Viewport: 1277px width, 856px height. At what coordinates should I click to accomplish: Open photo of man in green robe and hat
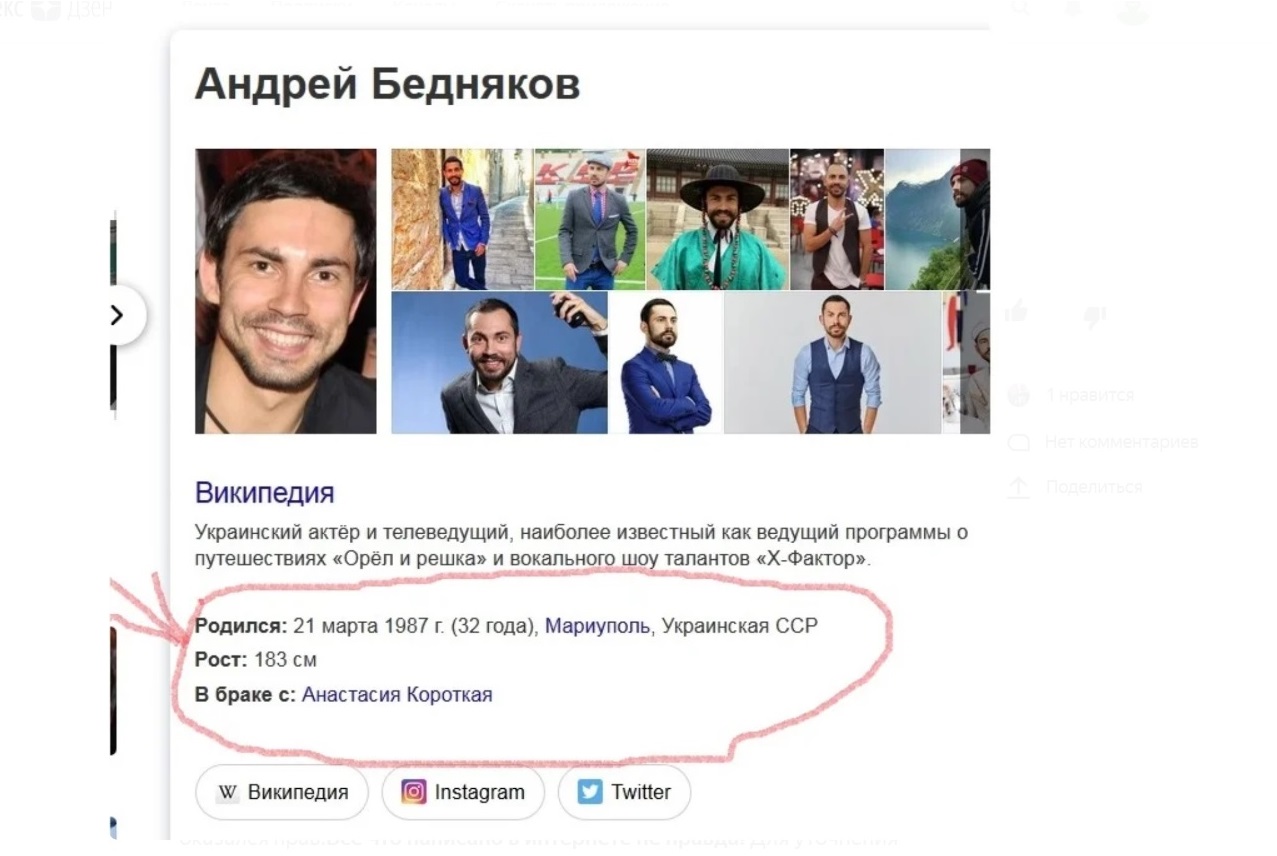[x=717, y=219]
